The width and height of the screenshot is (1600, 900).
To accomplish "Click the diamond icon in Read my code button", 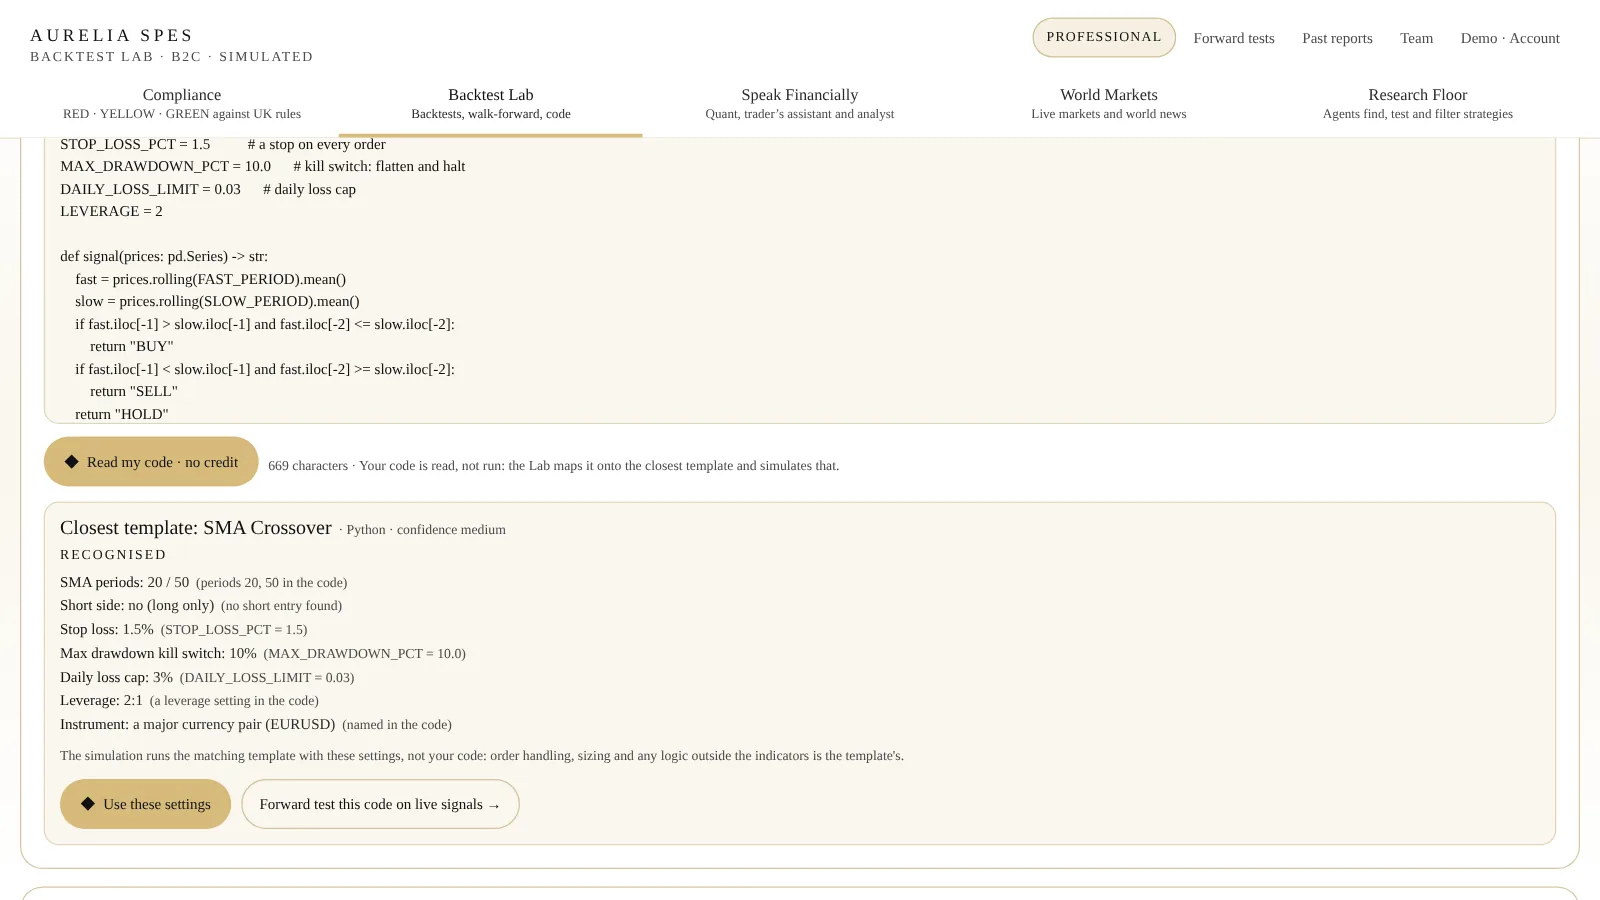I will click(72, 462).
